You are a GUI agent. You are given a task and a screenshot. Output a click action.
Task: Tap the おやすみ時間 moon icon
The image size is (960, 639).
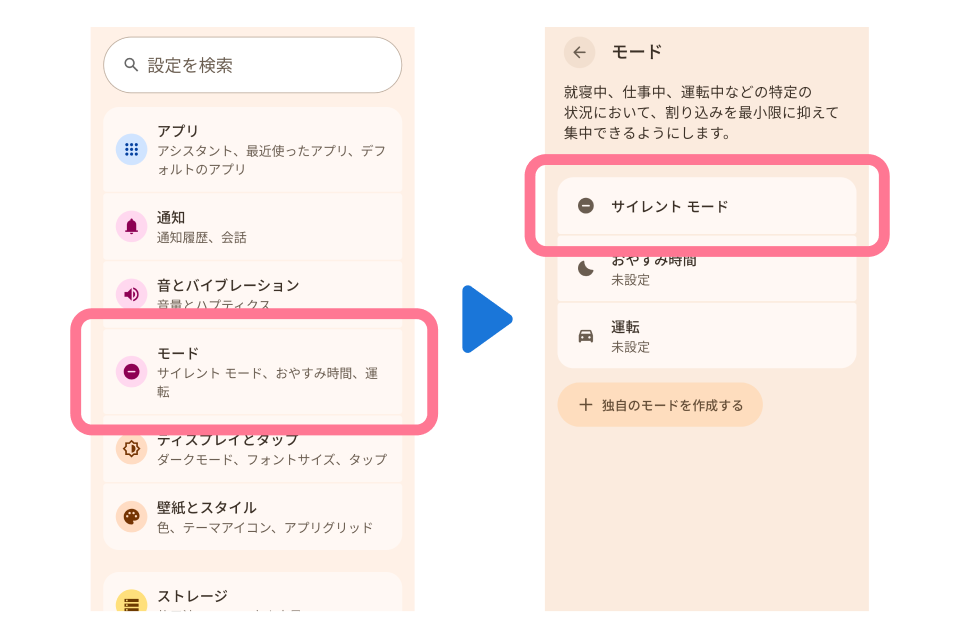coord(586,269)
